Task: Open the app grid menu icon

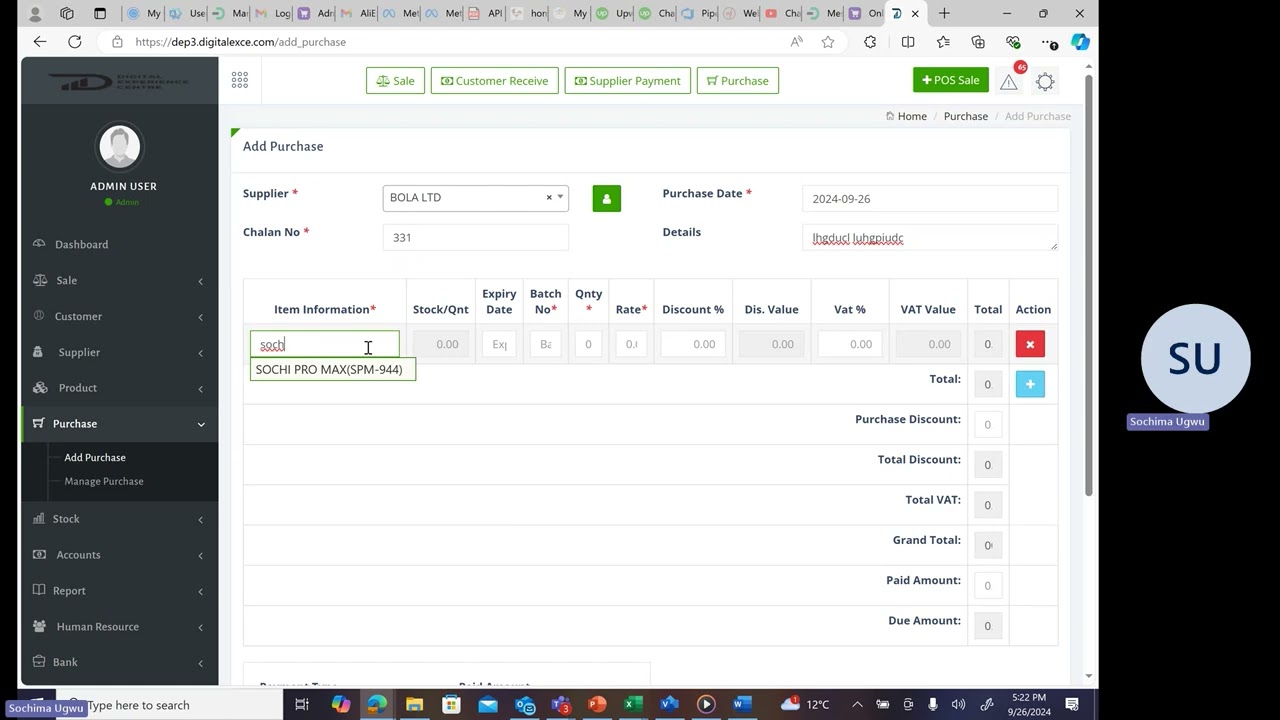Action: click(239, 80)
